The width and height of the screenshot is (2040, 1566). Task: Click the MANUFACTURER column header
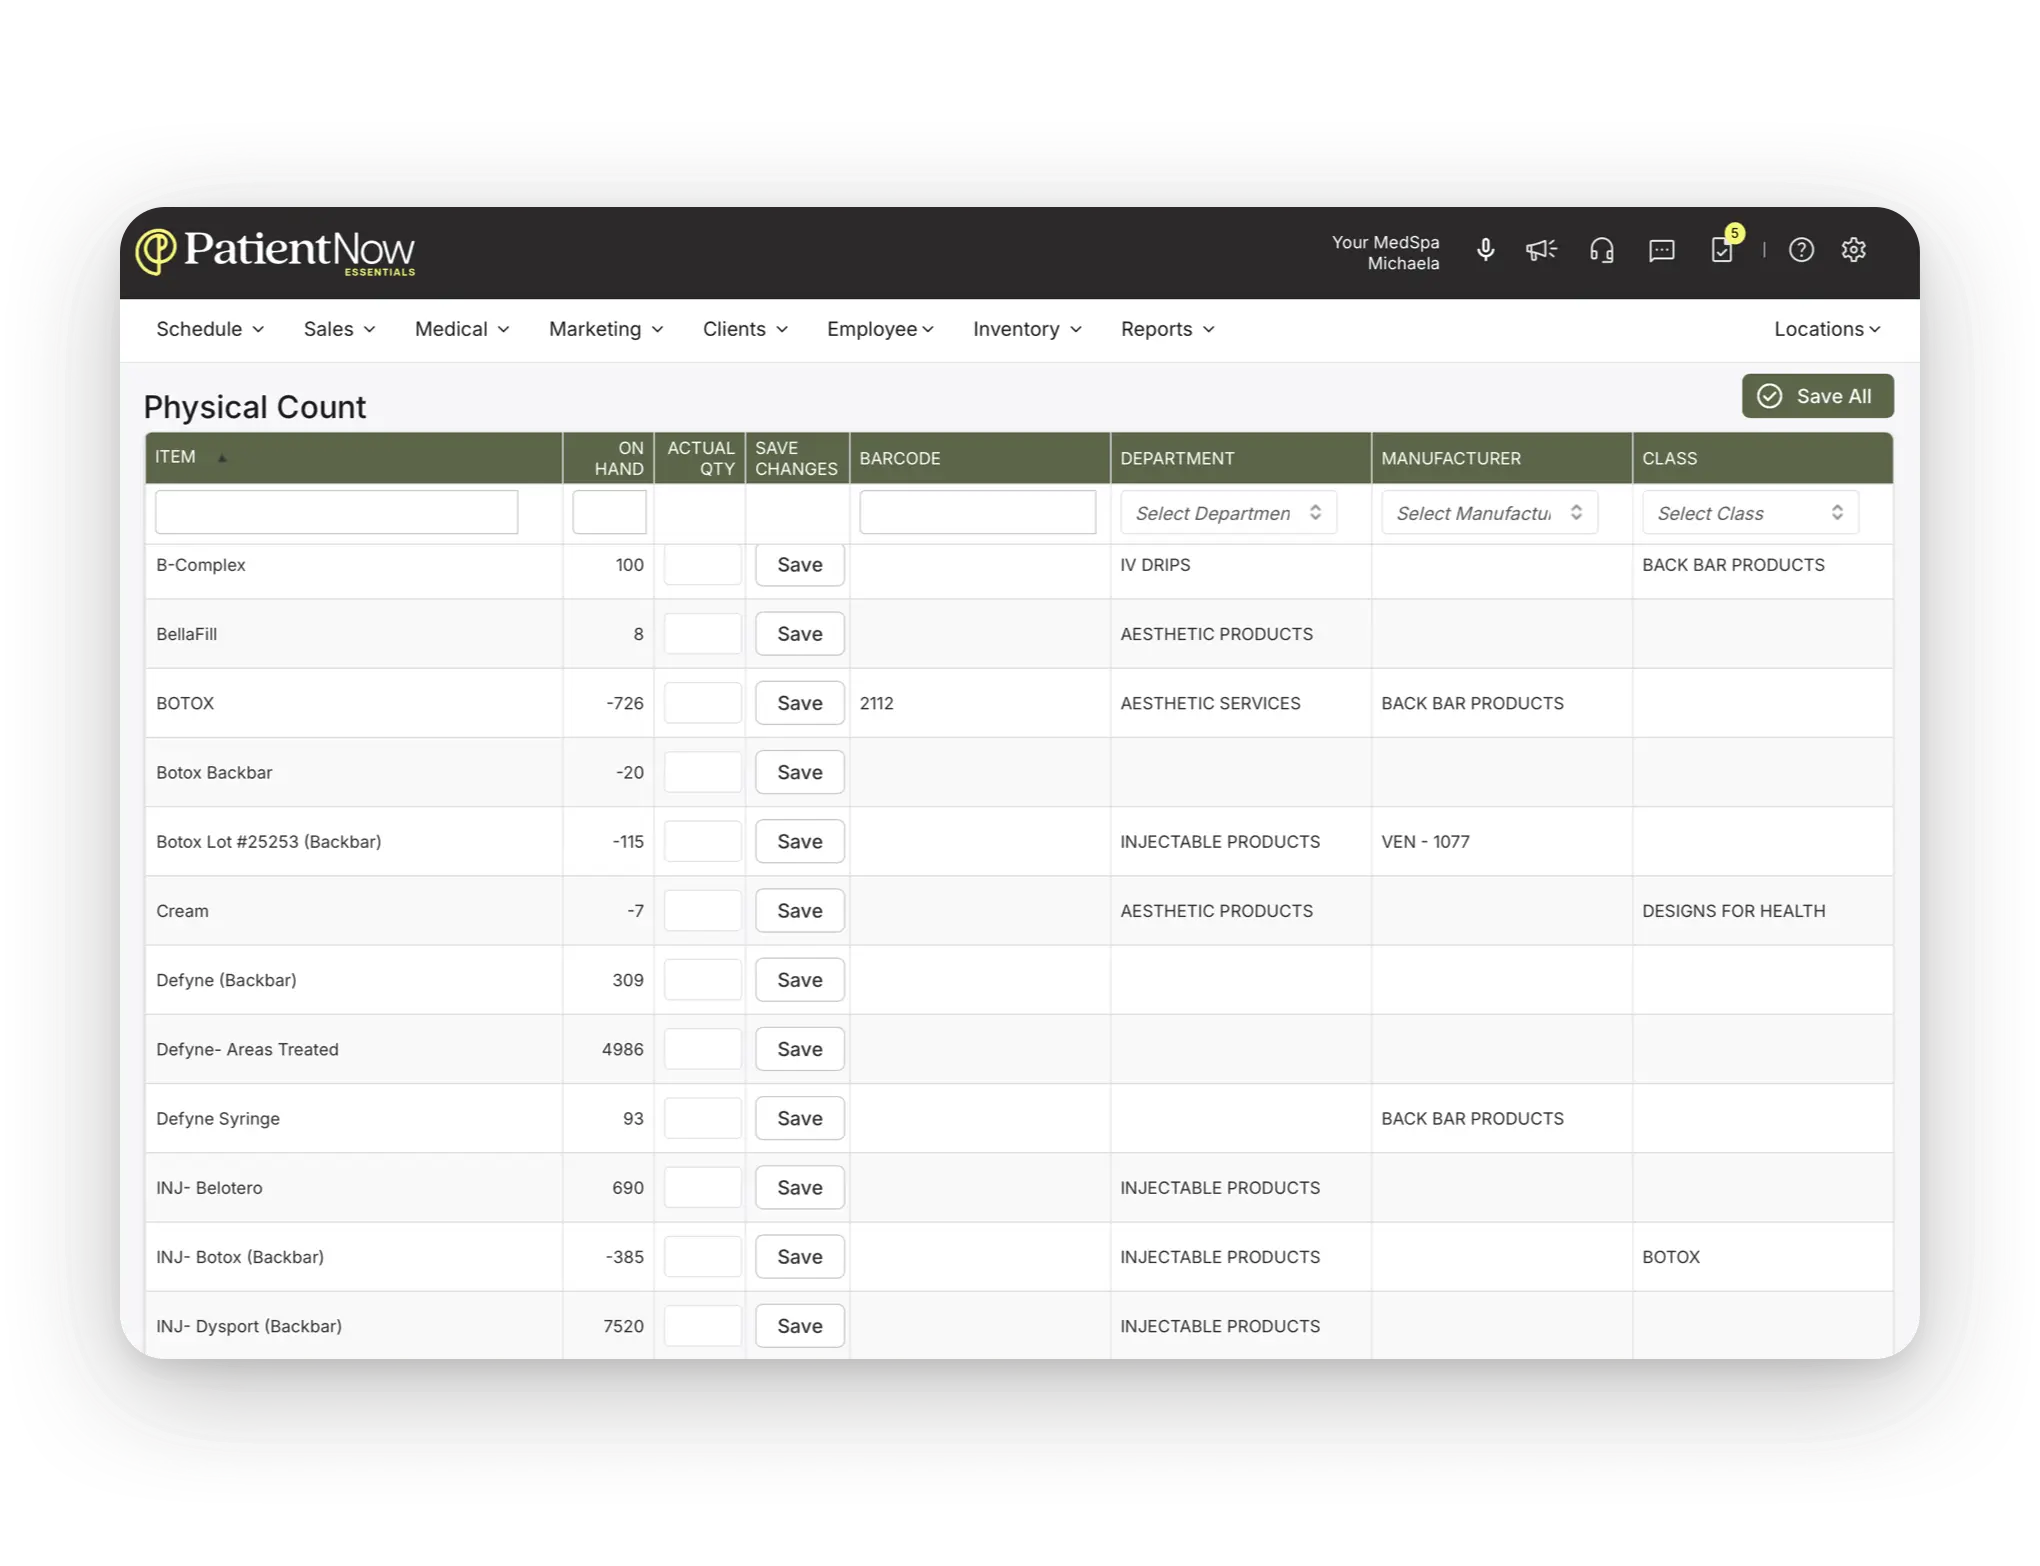pyautogui.click(x=1502, y=458)
